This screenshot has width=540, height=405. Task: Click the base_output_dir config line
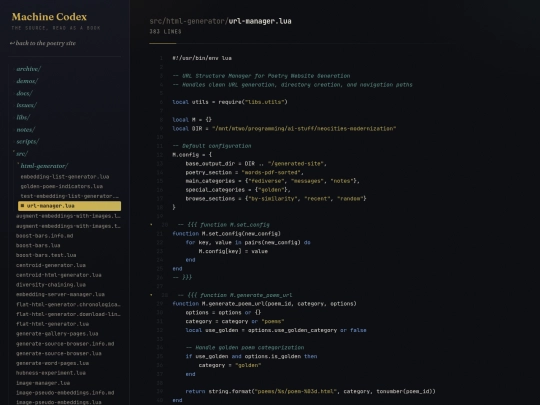coord(256,164)
